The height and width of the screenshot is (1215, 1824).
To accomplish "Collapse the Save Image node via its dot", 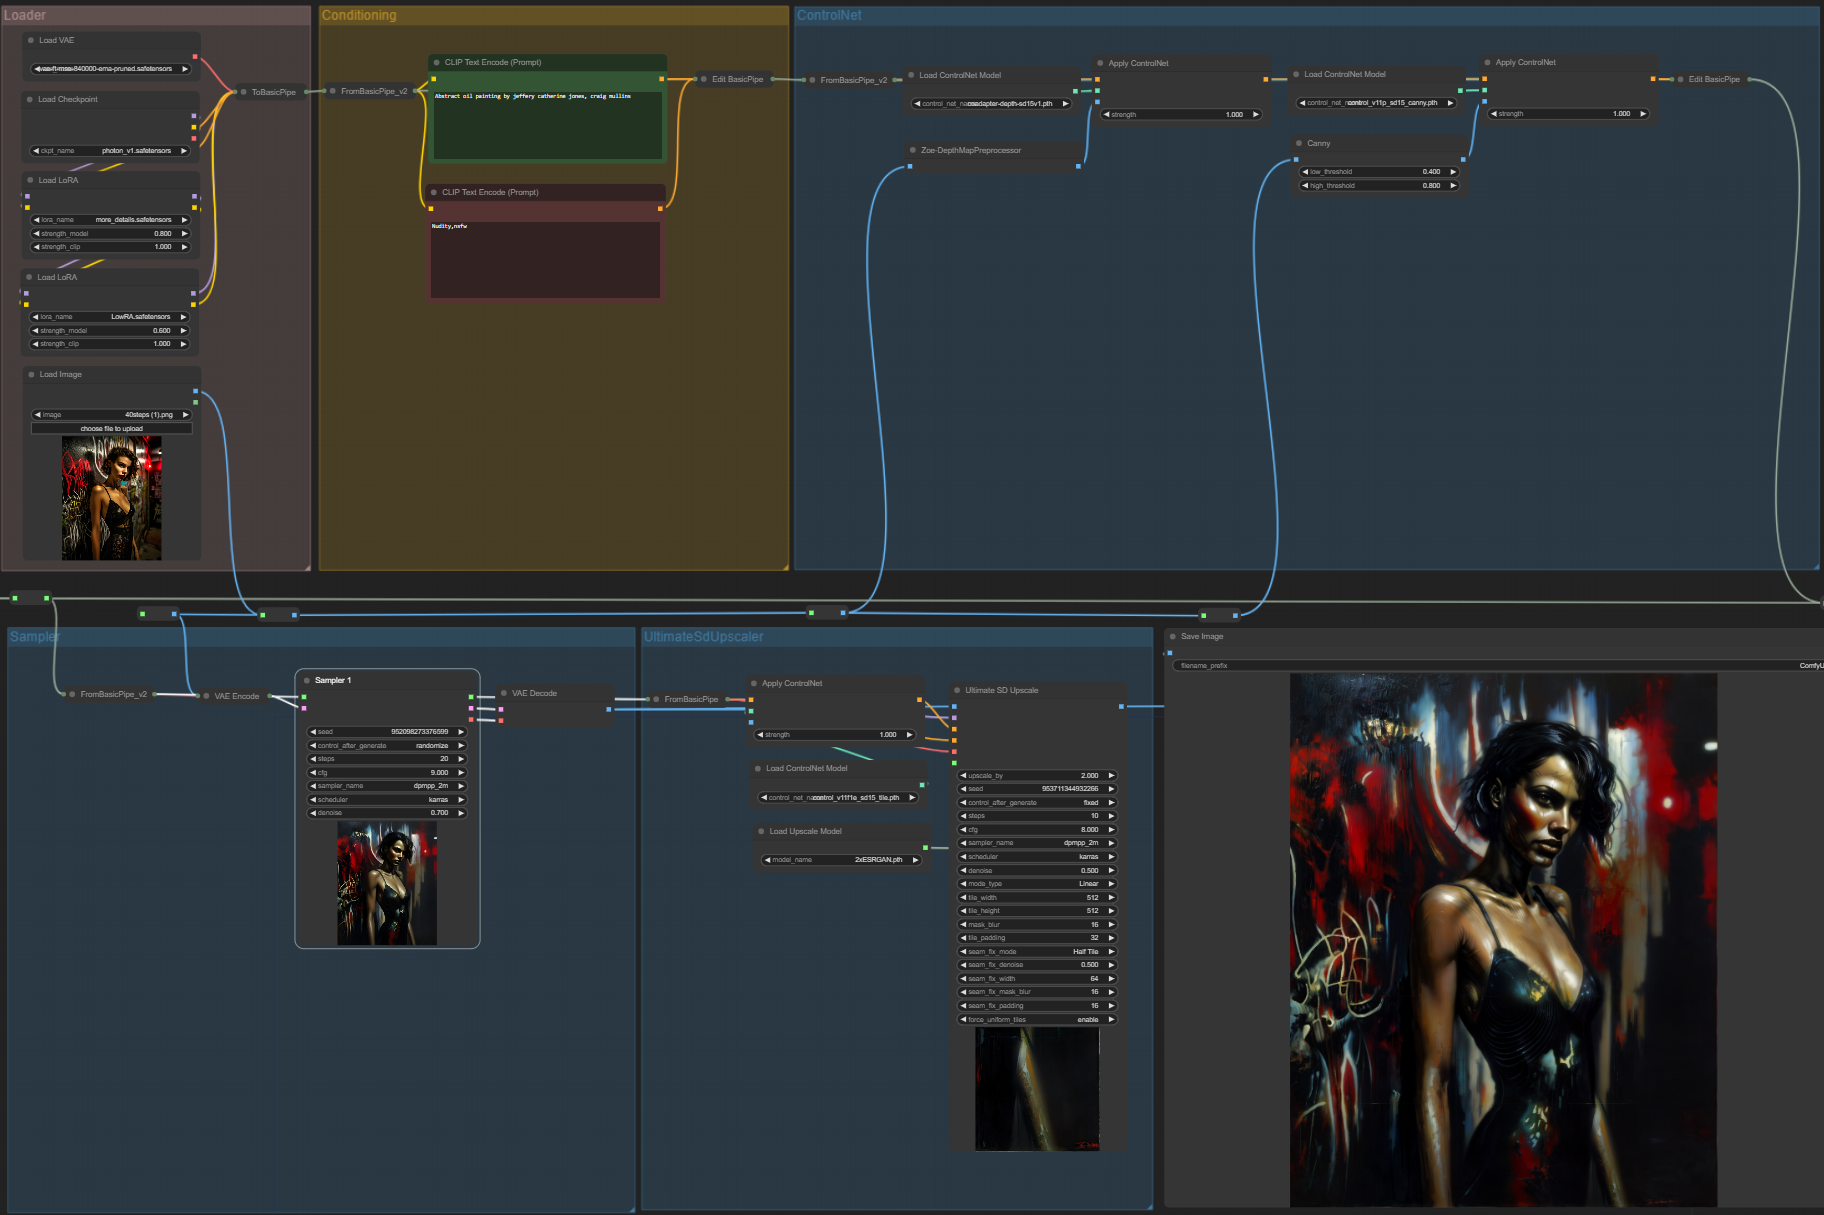I will click(1173, 637).
